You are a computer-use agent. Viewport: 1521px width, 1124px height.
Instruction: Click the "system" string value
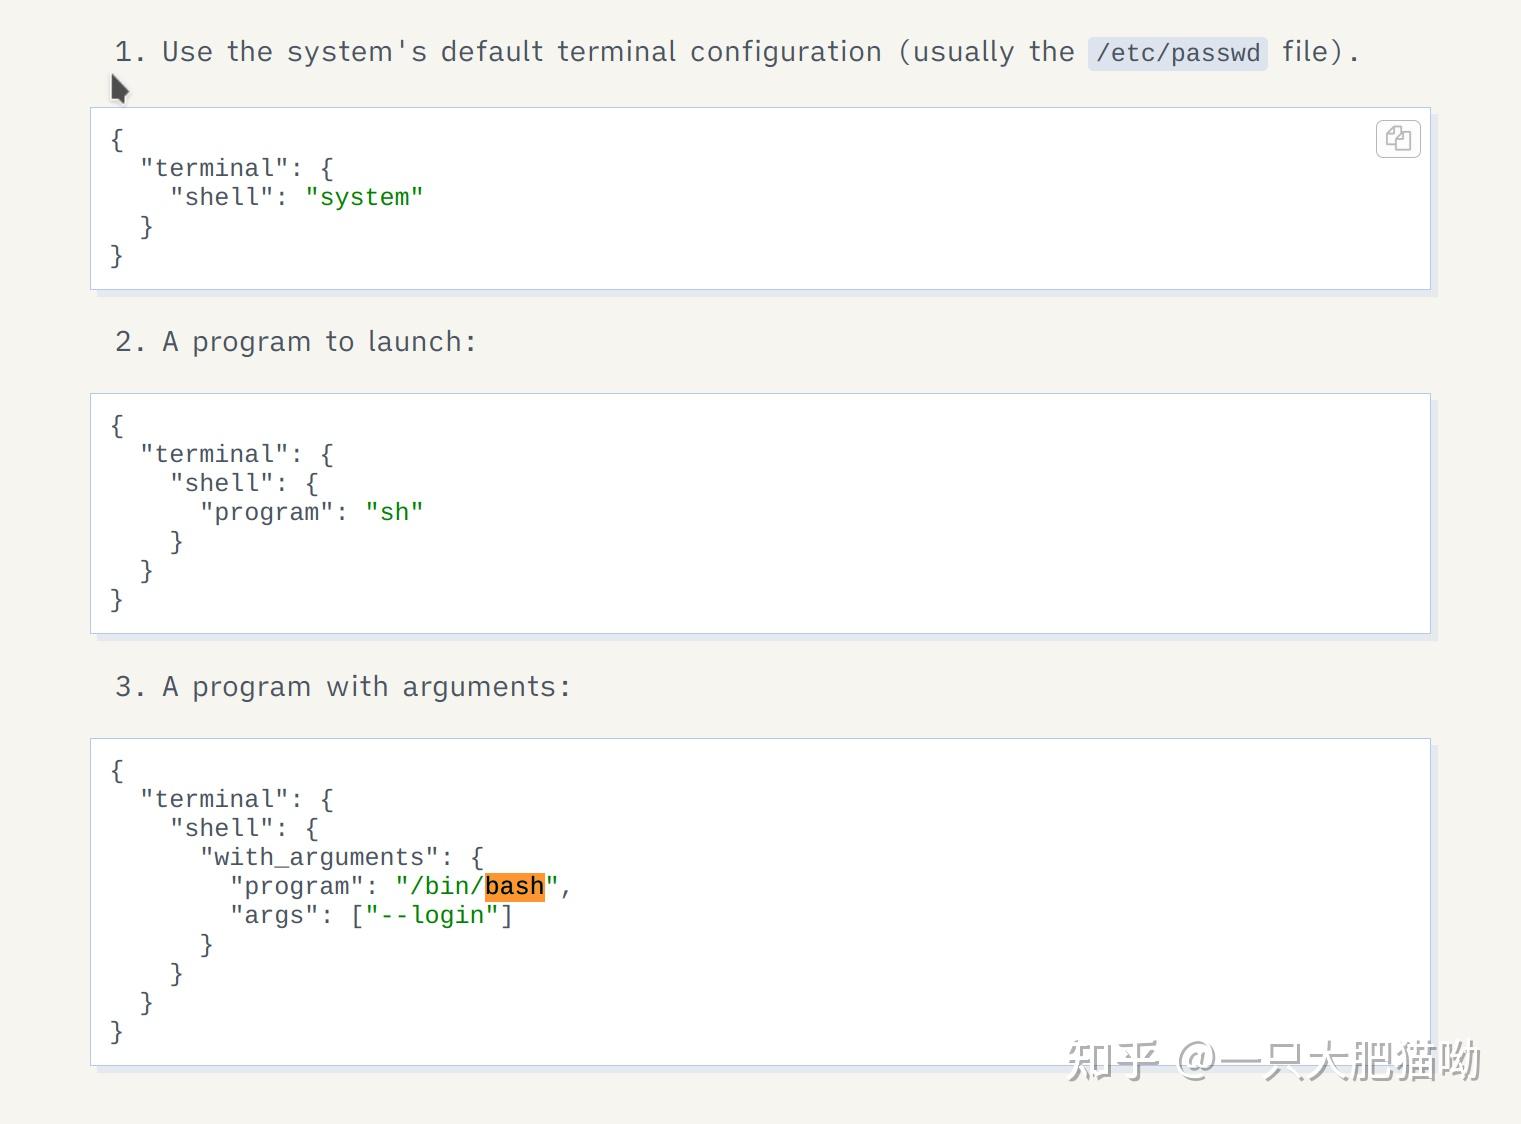(364, 197)
